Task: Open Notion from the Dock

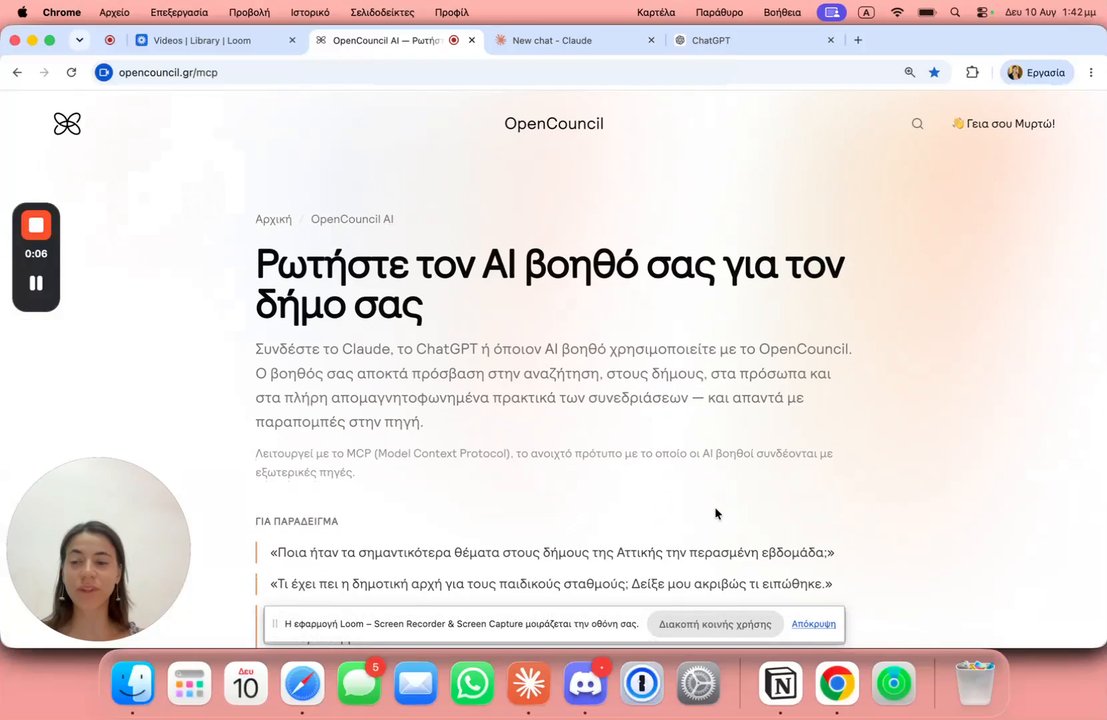Action: 780,683
